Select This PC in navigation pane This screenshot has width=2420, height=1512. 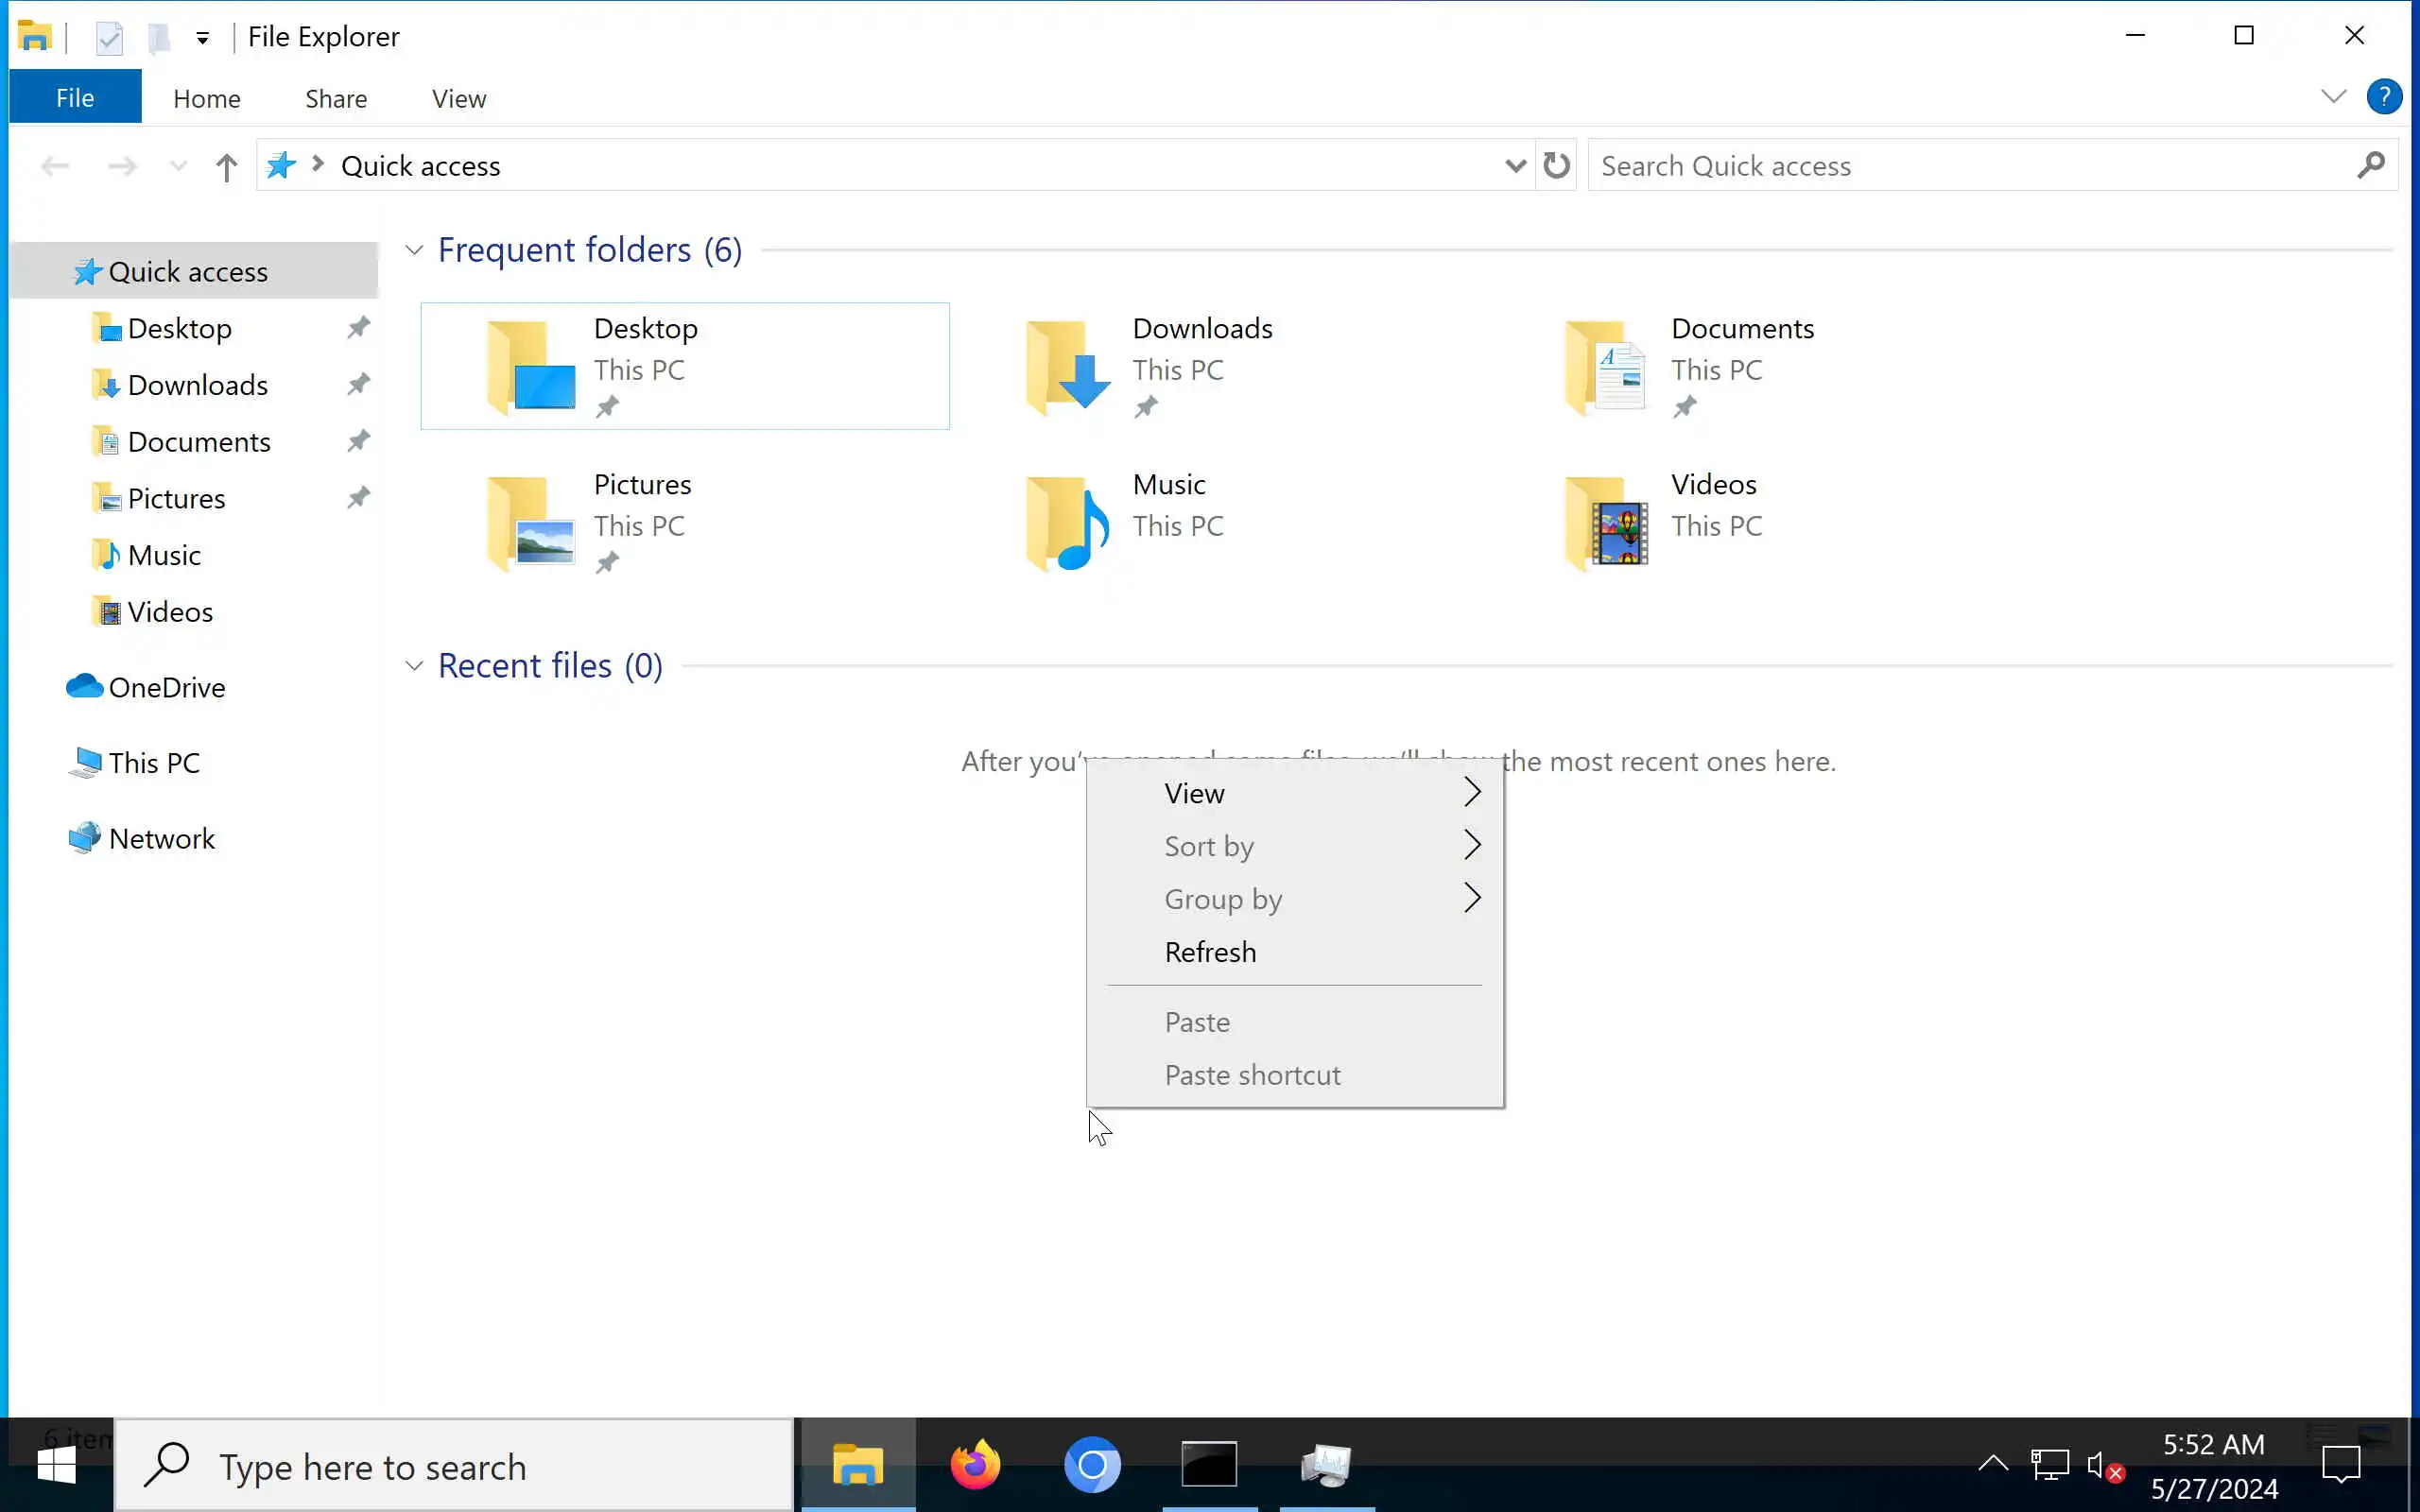154,763
